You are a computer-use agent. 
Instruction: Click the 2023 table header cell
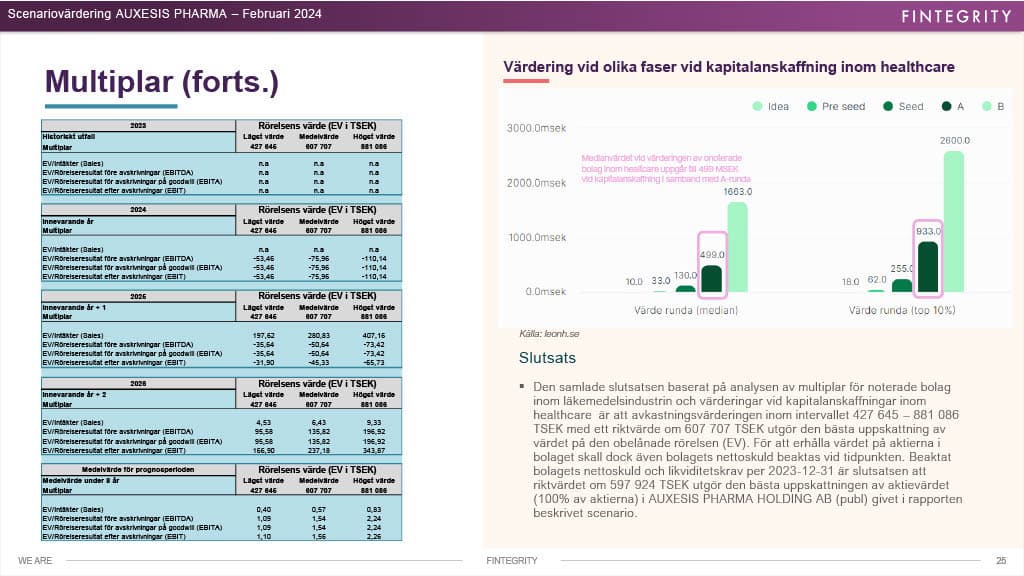138,125
